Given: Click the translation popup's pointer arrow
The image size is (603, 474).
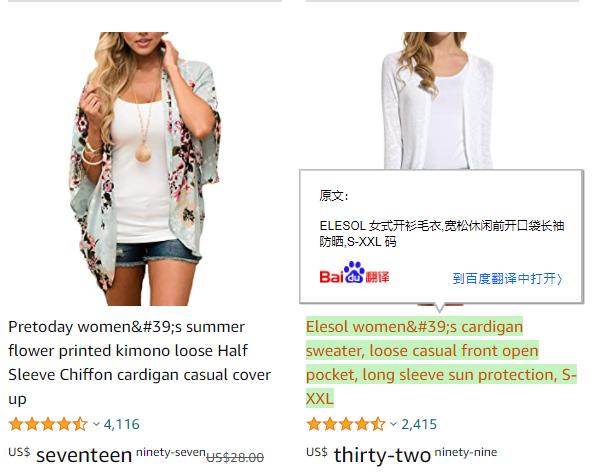Looking at the screenshot, I should [440, 308].
